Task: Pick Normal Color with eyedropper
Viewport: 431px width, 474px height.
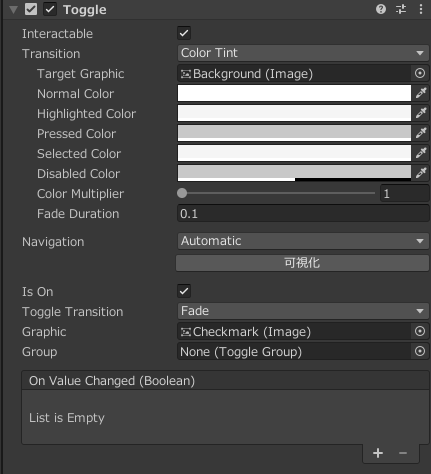Action: click(421, 93)
